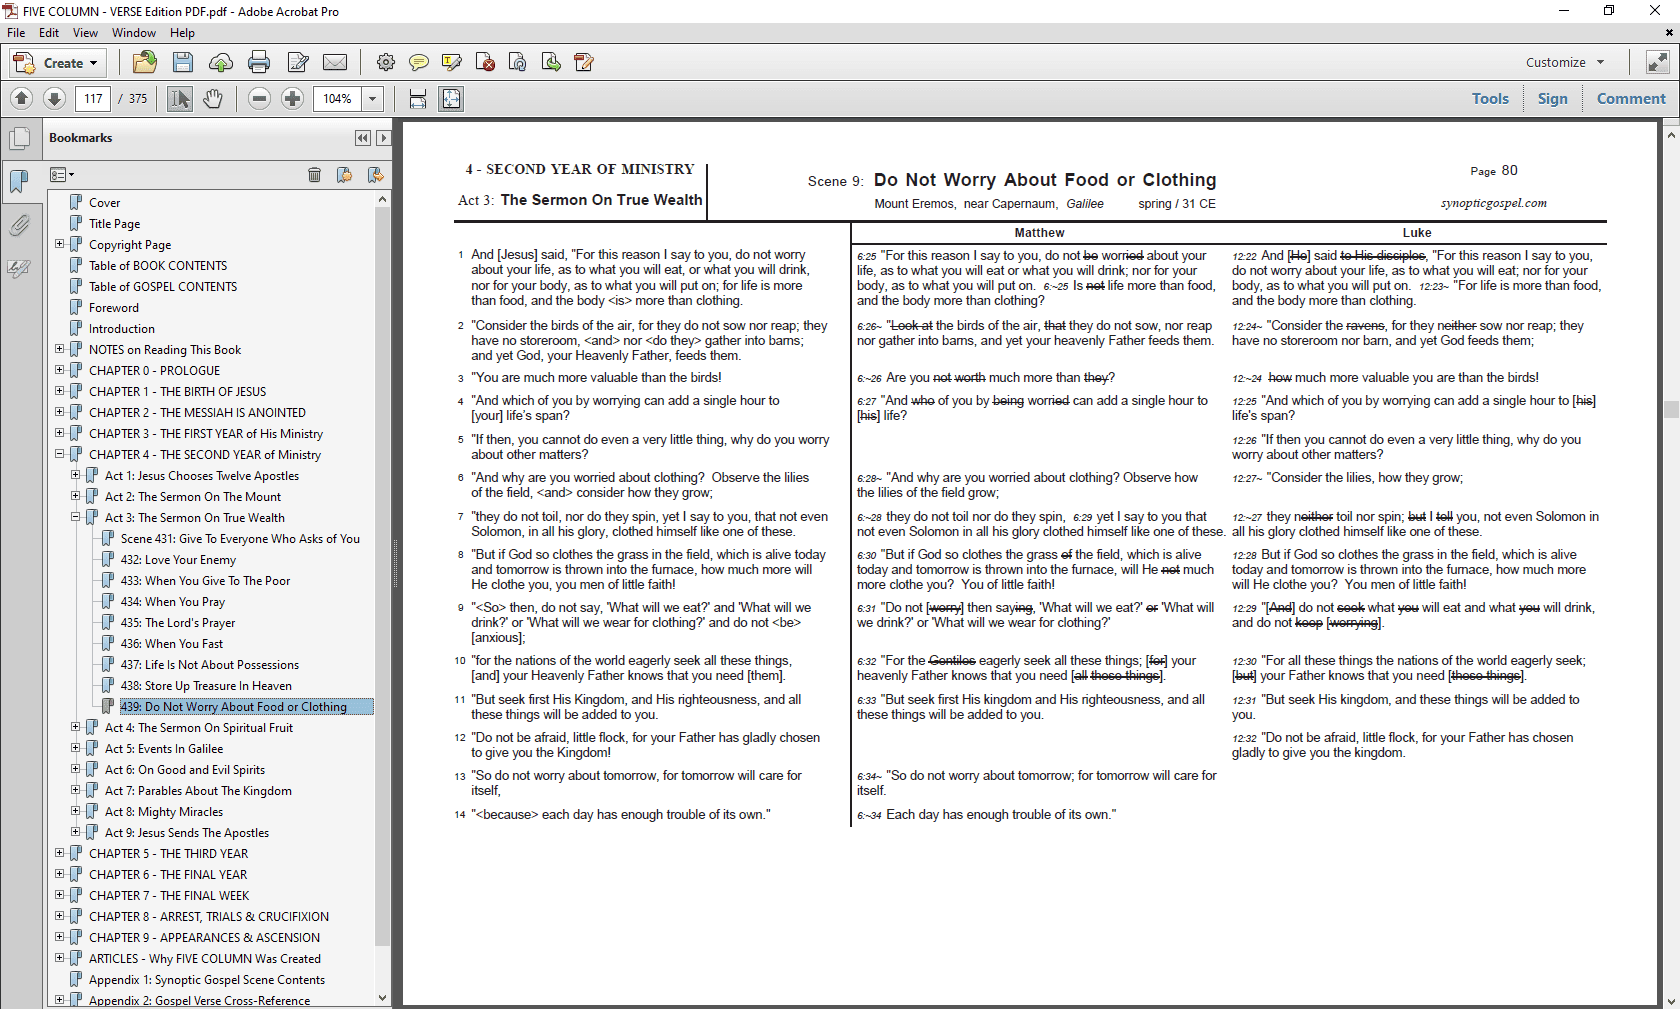Expand NOTES on Reading This Book
The height and width of the screenshot is (1009, 1680).
point(59,349)
